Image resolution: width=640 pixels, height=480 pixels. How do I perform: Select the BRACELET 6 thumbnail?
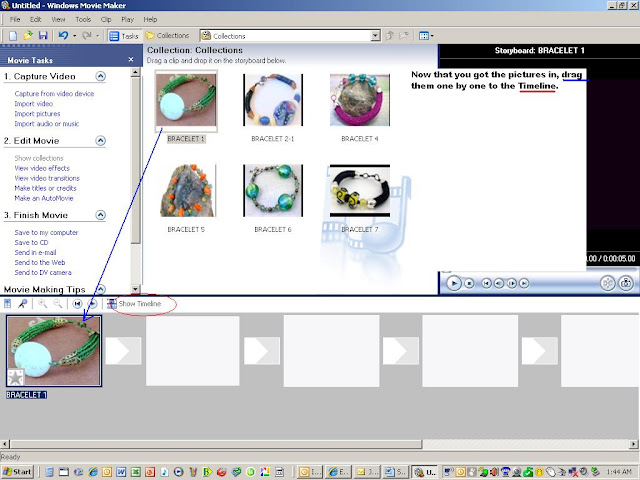(273, 191)
